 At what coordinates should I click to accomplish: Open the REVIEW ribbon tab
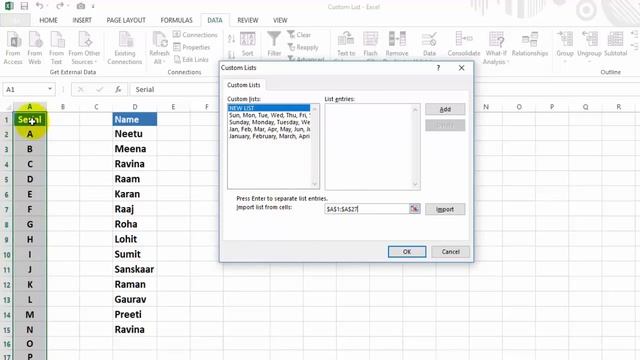247,20
